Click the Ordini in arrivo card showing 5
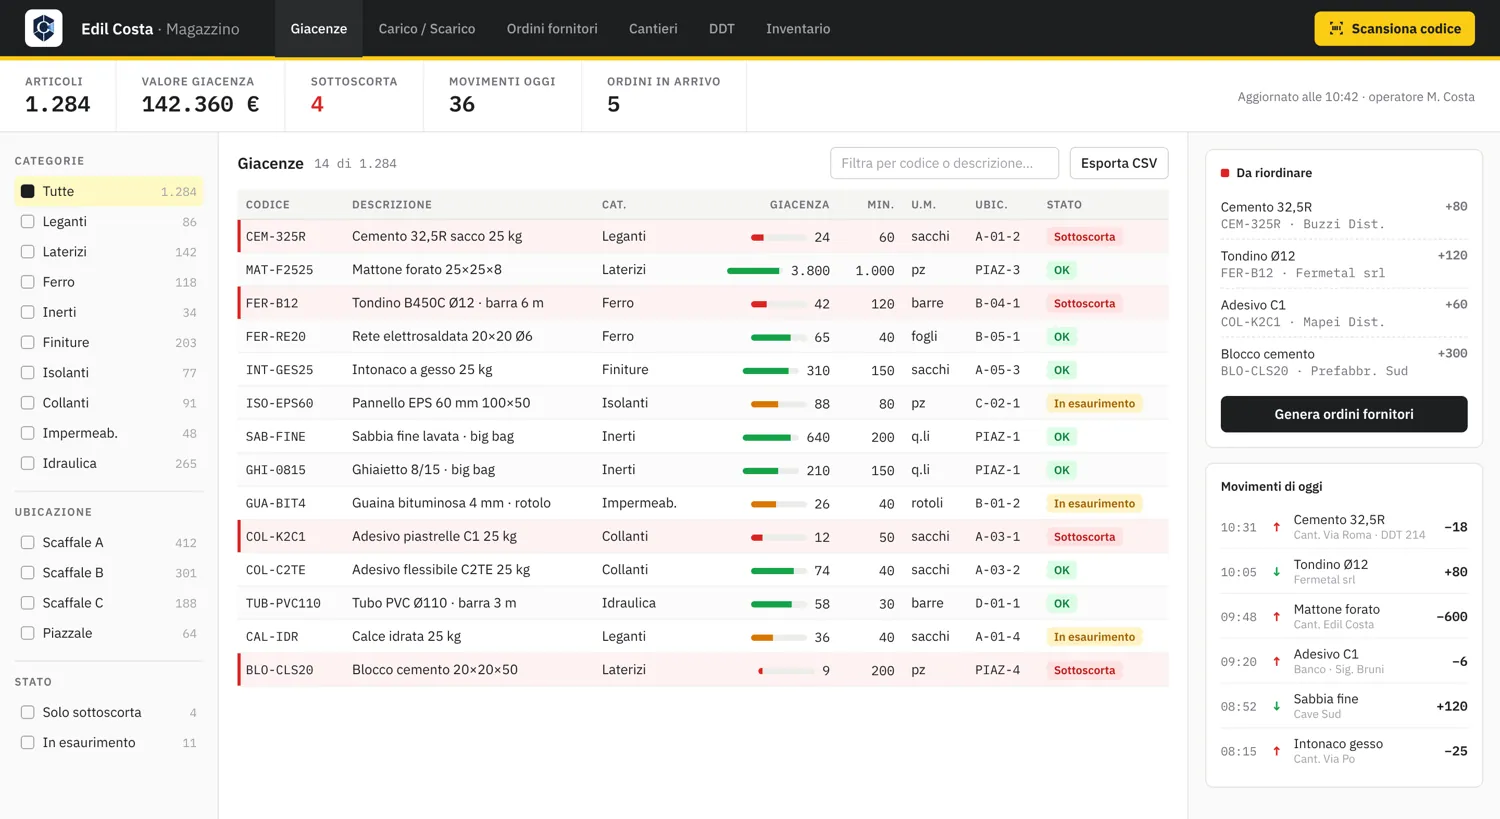This screenshot has width=1500, height=819. tap(664, 96)
